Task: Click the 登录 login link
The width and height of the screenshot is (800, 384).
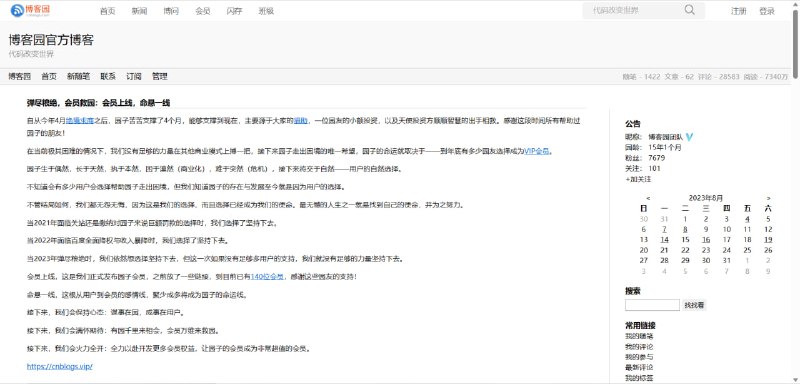Action: point(767,11)
